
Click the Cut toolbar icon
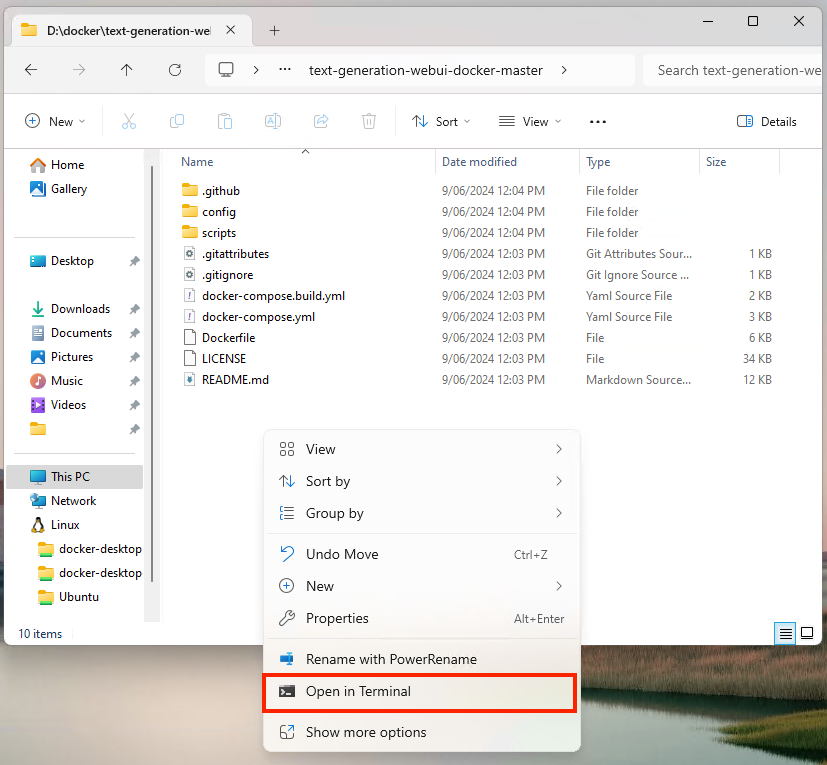click(x=129, y=121)
